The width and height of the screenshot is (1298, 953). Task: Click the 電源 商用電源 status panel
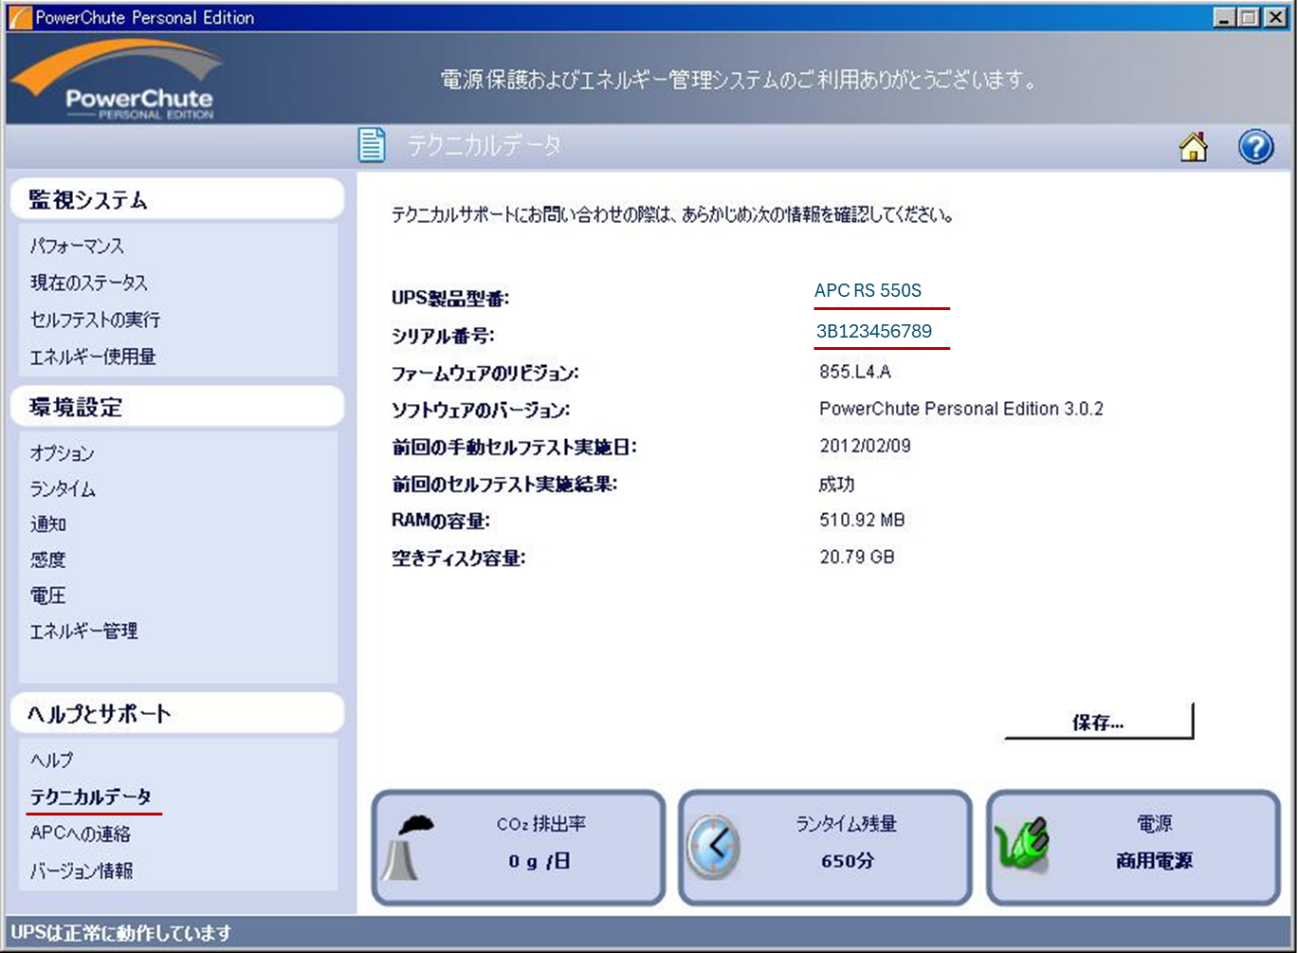pyautogui.click(x=1133, y=848)
